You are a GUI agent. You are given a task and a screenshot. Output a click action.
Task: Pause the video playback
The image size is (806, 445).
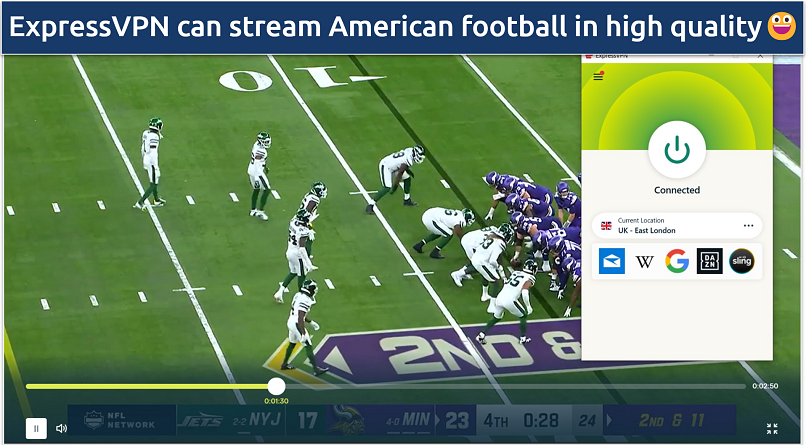point(36,428)
